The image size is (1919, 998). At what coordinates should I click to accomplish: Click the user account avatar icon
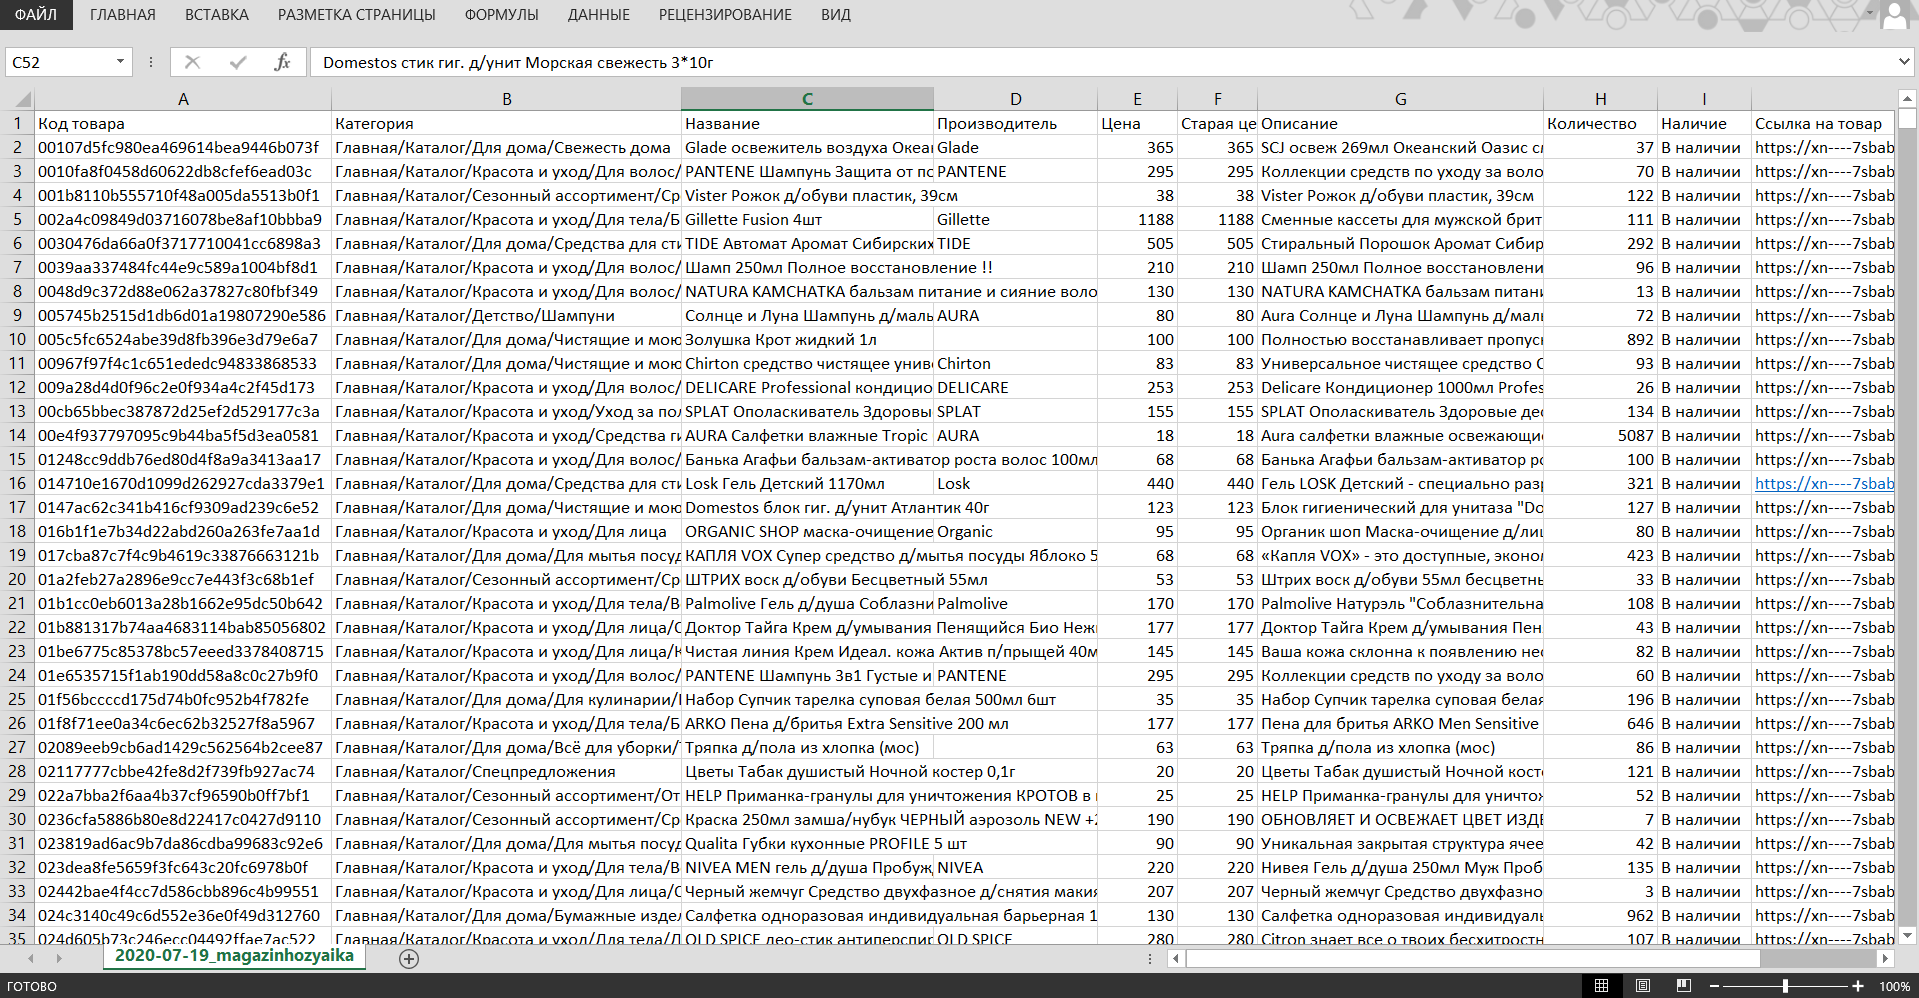click(x=1895, y=15)
